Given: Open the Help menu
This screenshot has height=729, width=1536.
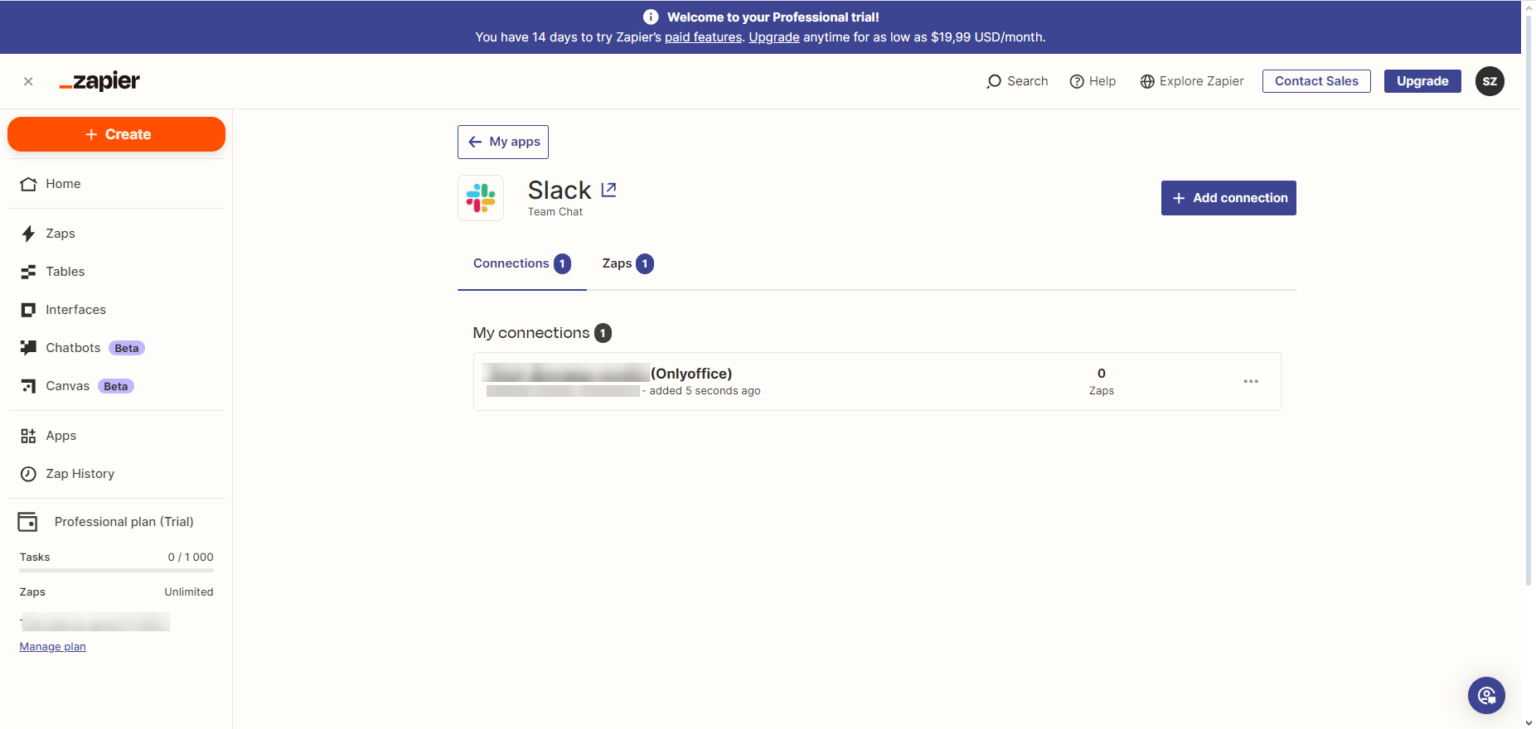Looking at the screenshot, I should [x=1093, y=81].
